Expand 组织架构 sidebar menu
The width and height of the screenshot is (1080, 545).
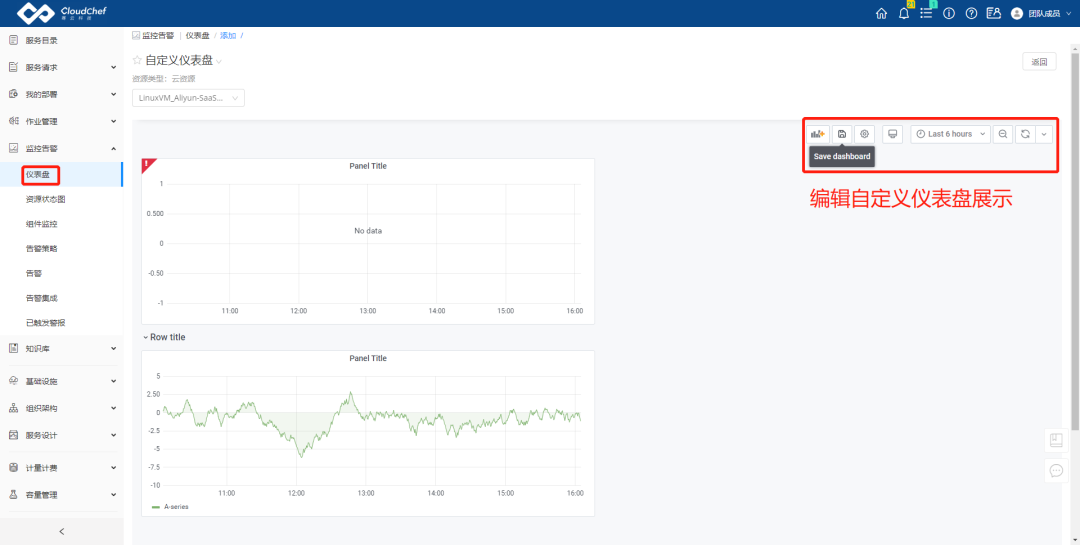click(61, 409)
